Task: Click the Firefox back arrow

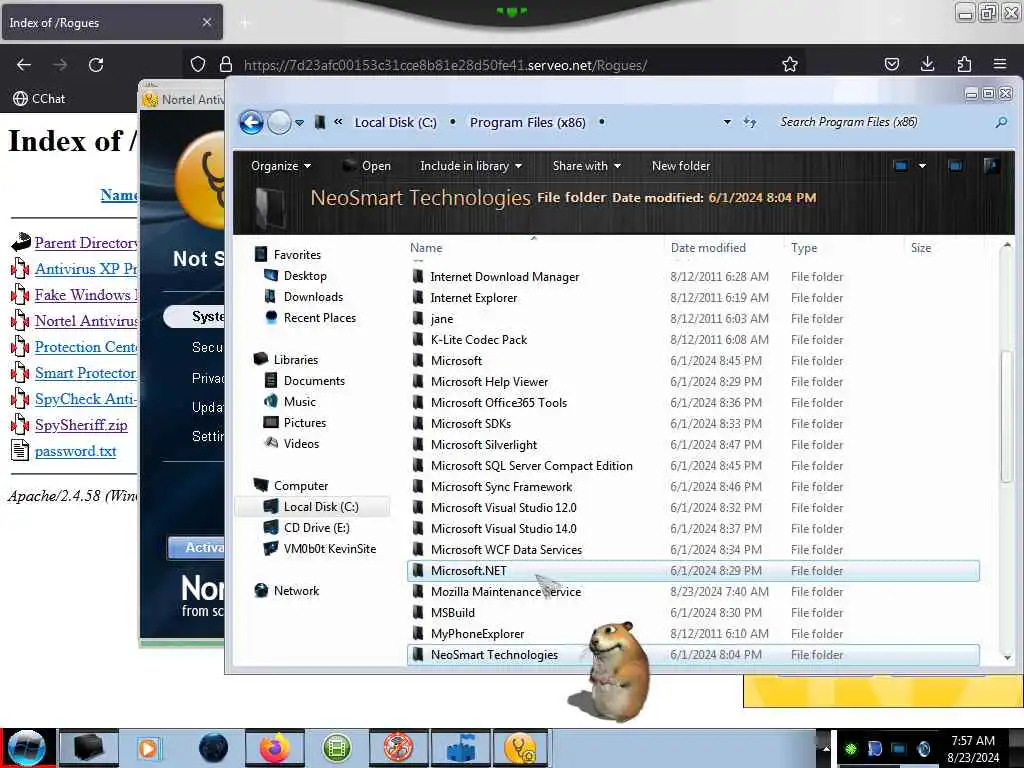Action: tap(24, 65)
